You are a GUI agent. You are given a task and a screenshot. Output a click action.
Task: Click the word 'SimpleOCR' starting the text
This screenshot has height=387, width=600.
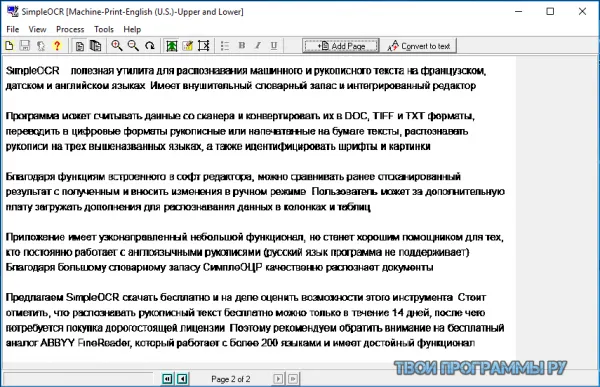coord(33,71)
